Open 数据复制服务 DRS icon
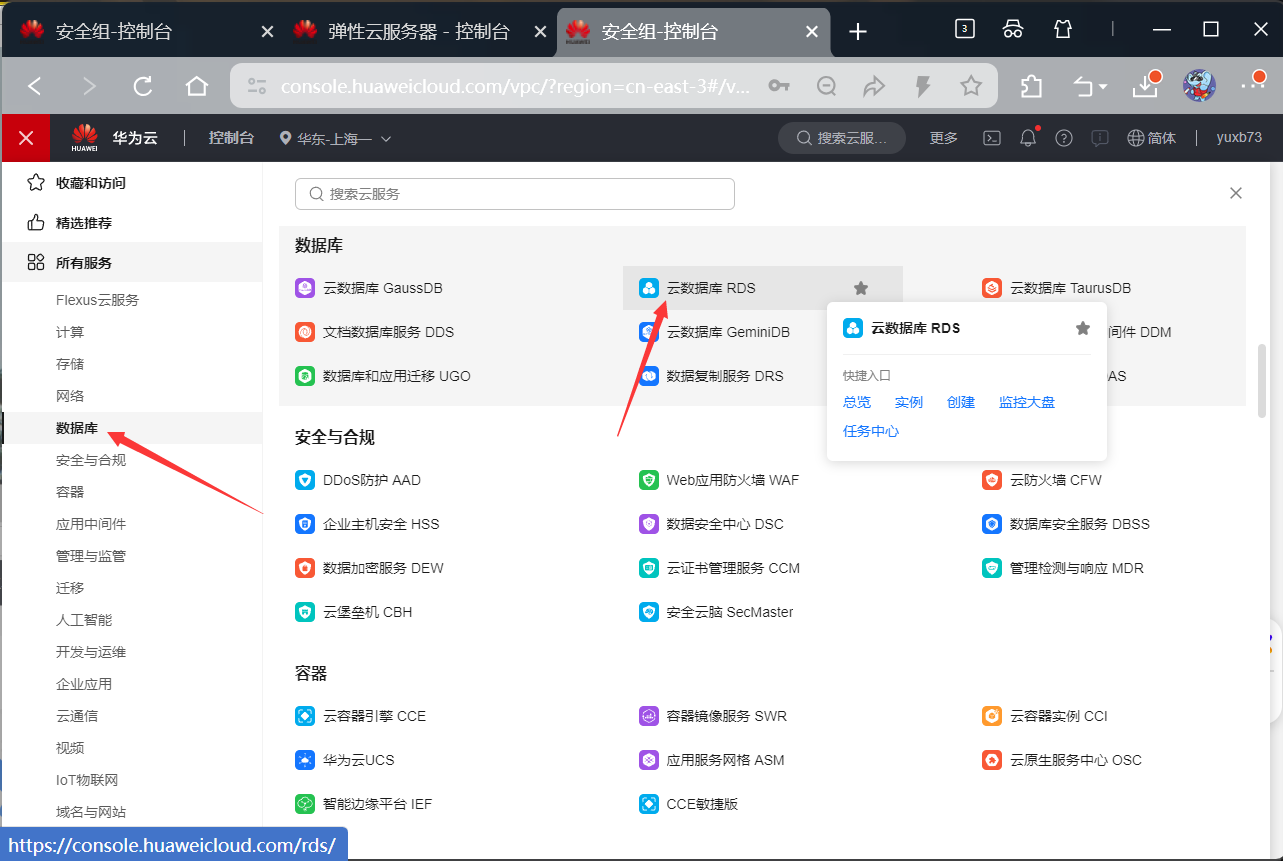Screen dimensions: 1283x861 click(649, 376)
